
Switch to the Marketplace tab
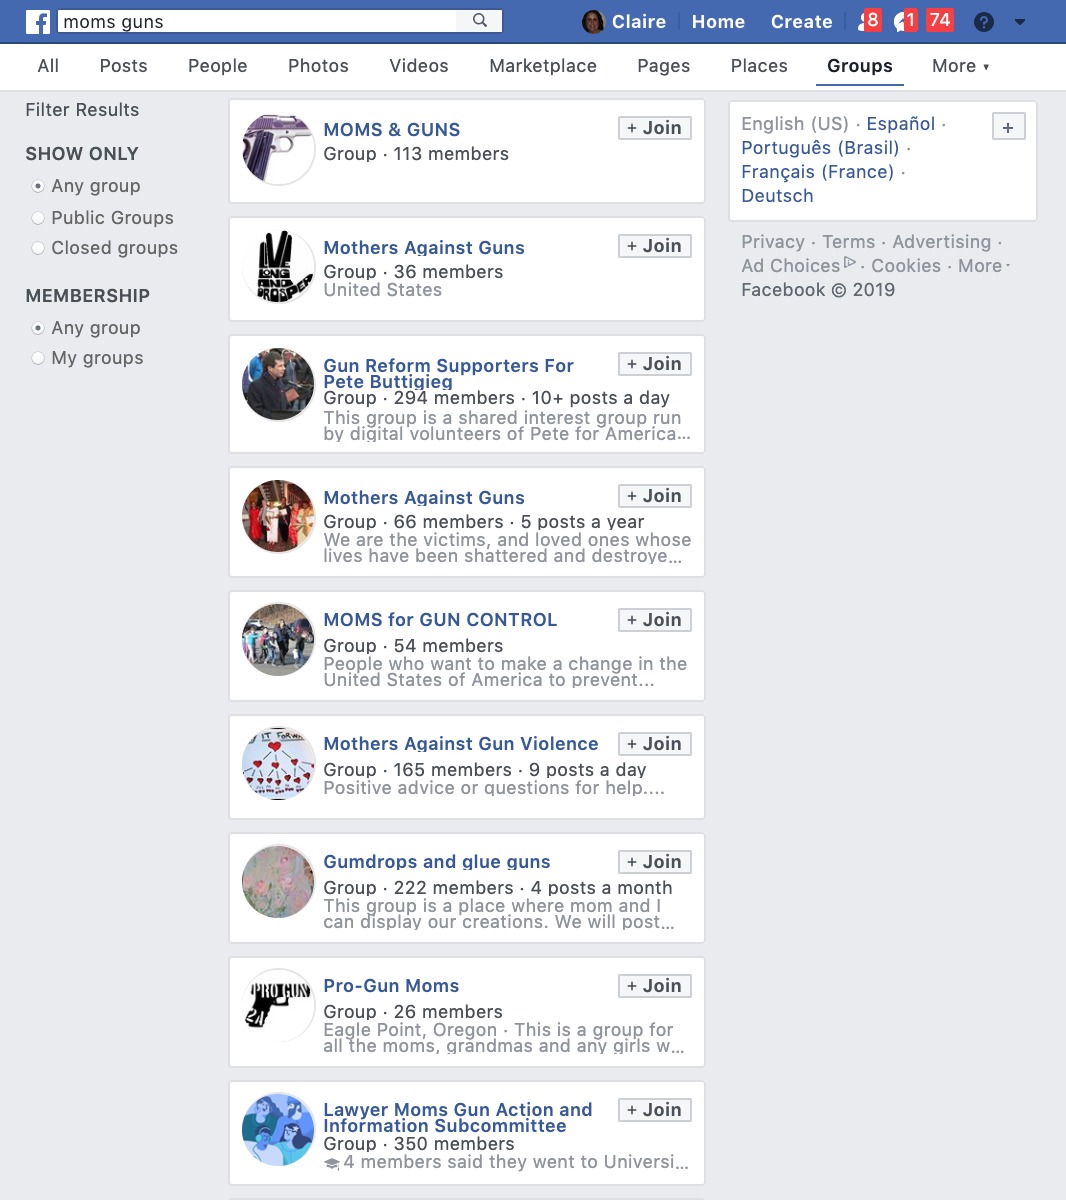coord(543,66)
